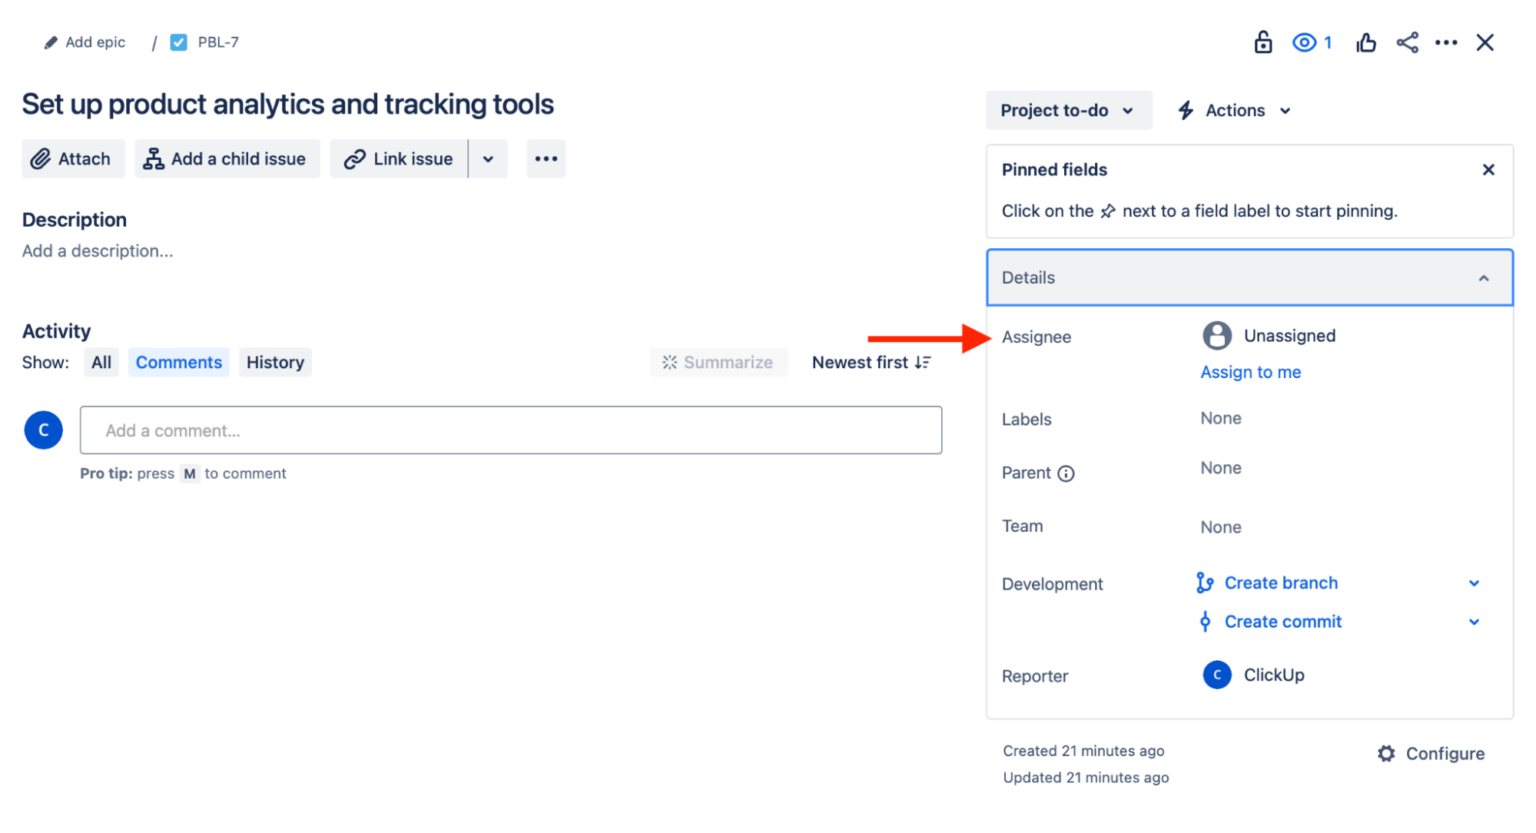Filter activity by Comments
The width and height of the screenshot is (1536, 833).
[178, 362]
